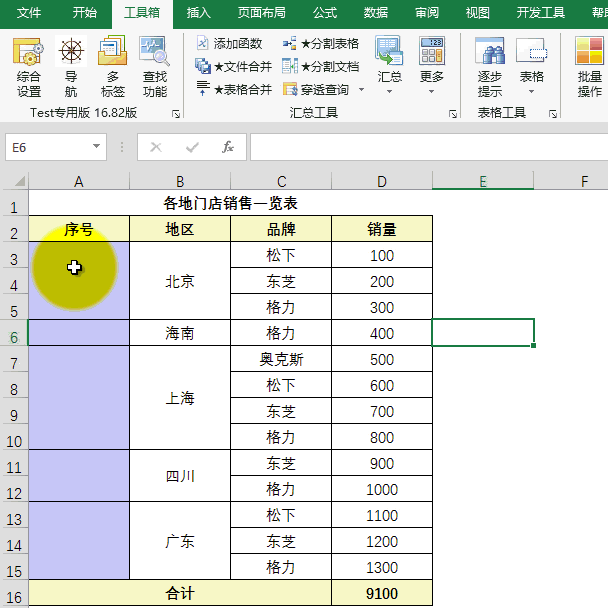Open the 公式 ribbon tab
Image resolution: width=608 pixels, height=608 pixels.
(x=324, y=13)
